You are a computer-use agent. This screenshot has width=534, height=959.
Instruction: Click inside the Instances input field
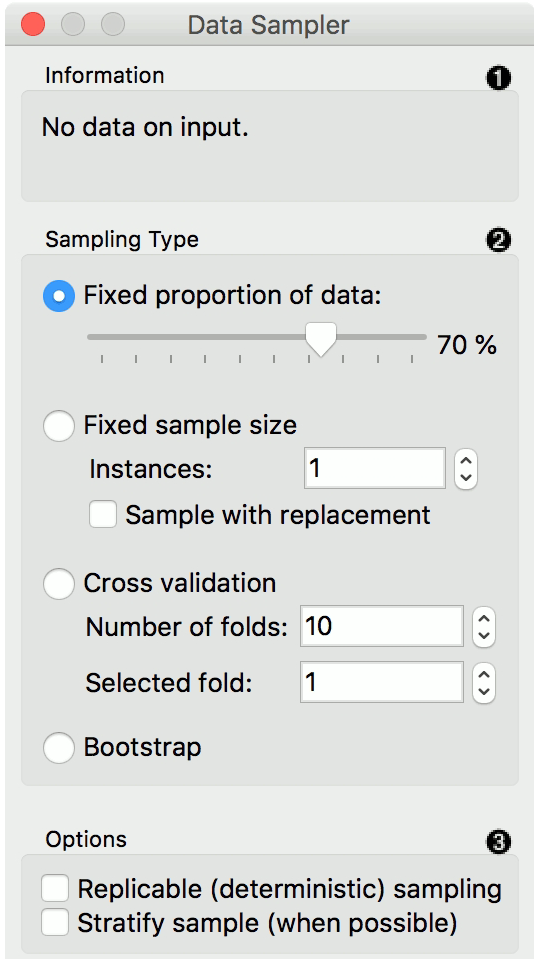tap(375, 469)
